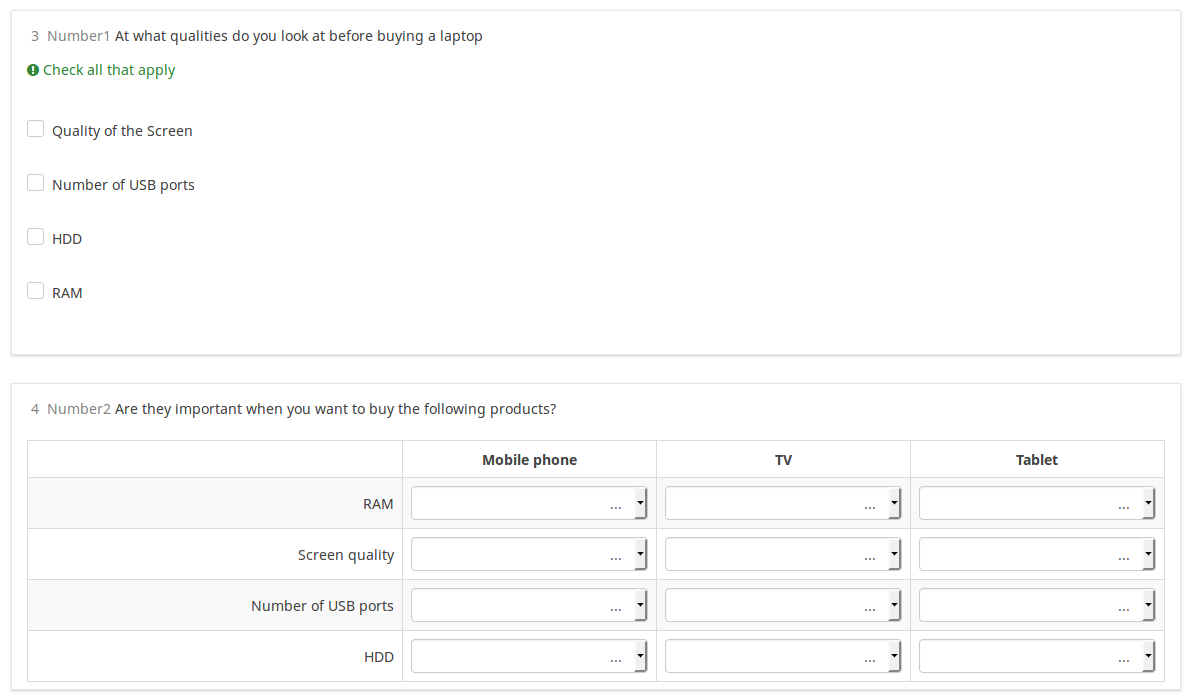Click the Tablet column header
Viewport: 1192px width, 698px height.
(1037, 460)
